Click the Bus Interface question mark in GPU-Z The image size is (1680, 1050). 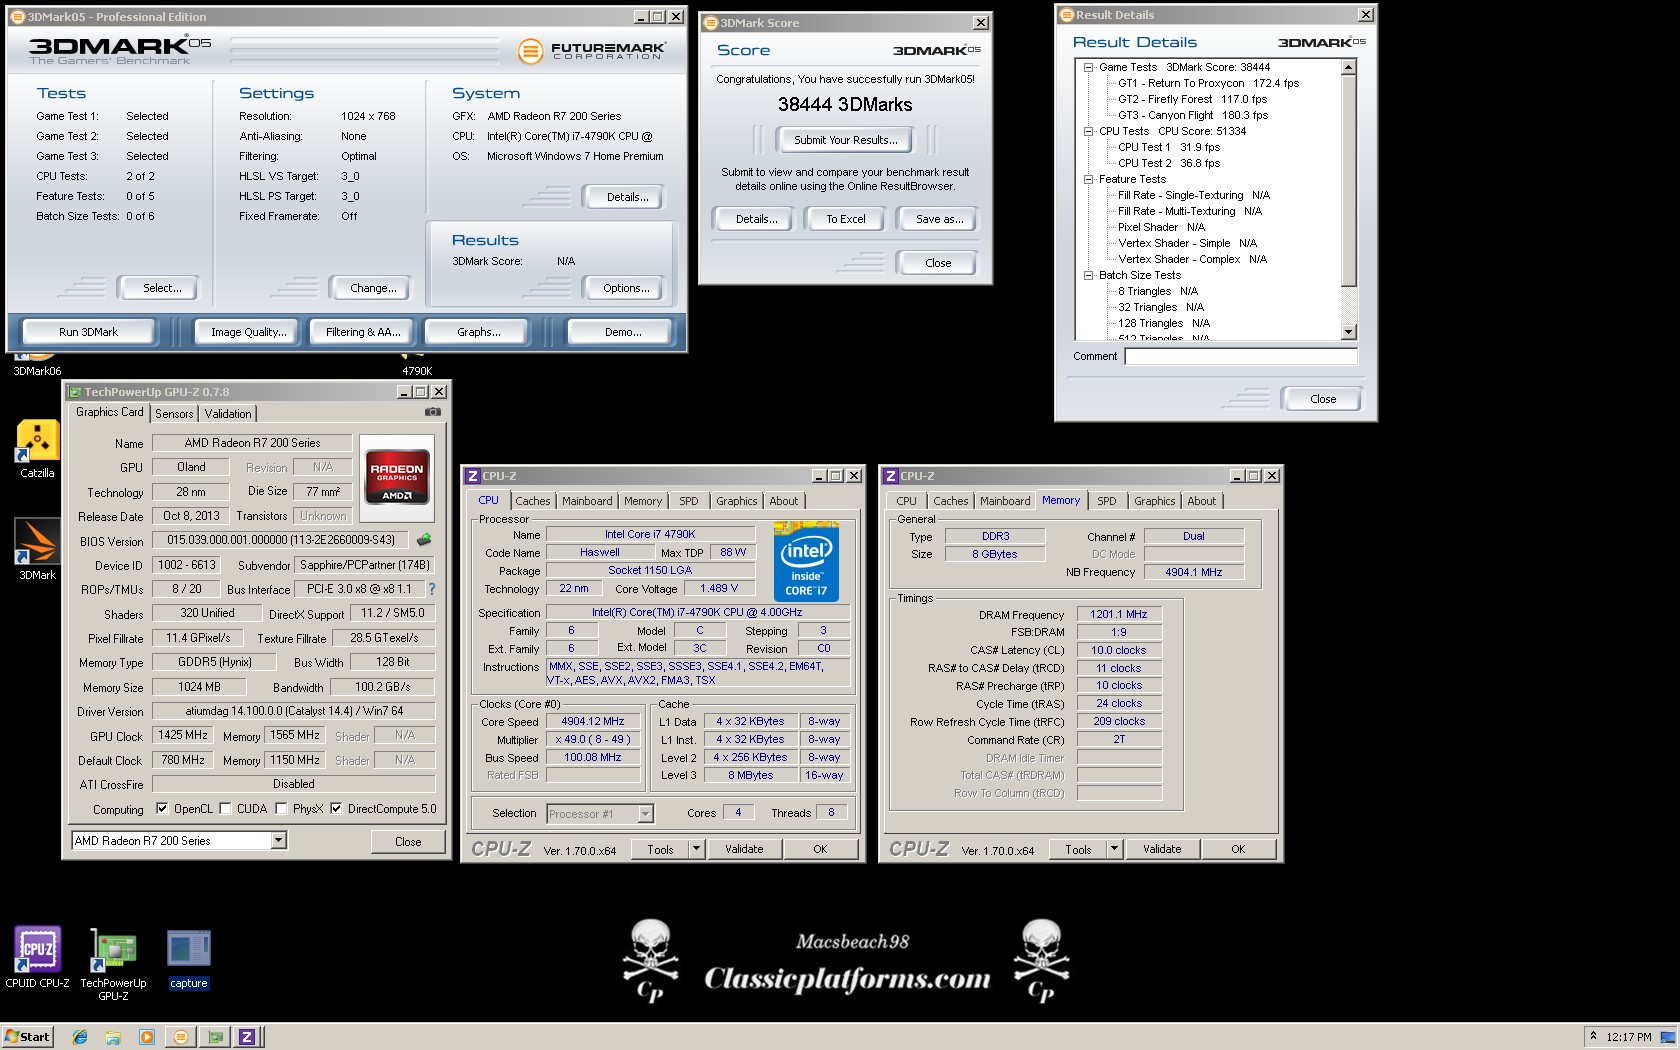[x=432, y=589]
